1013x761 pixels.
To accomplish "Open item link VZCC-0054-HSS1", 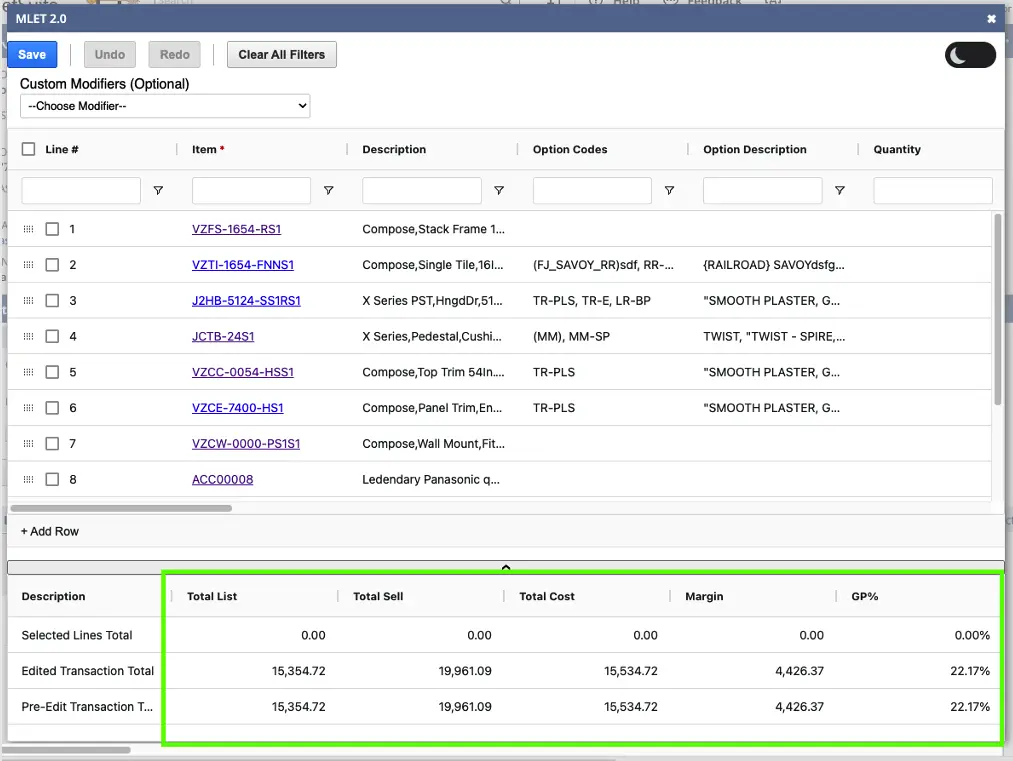I will pos(243,372).
